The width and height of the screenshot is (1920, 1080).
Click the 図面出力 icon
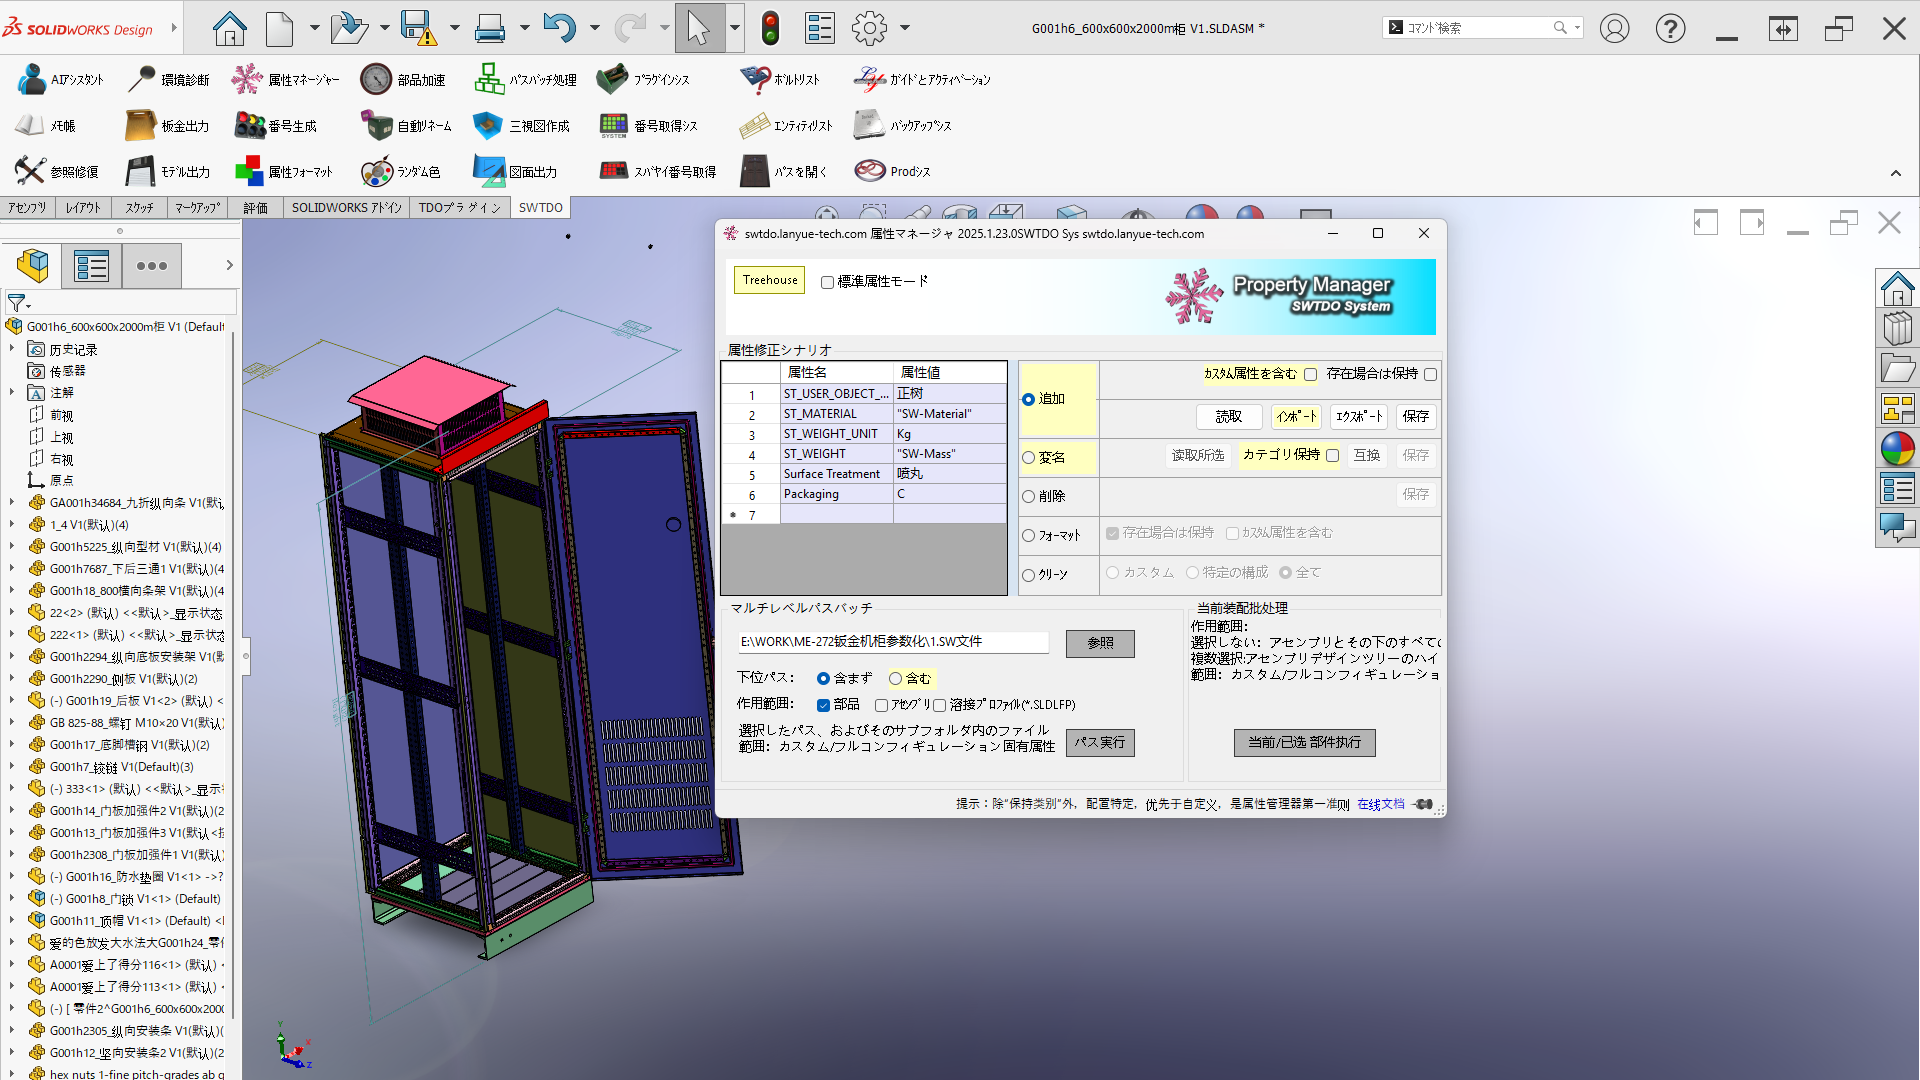tap(488, 172)
